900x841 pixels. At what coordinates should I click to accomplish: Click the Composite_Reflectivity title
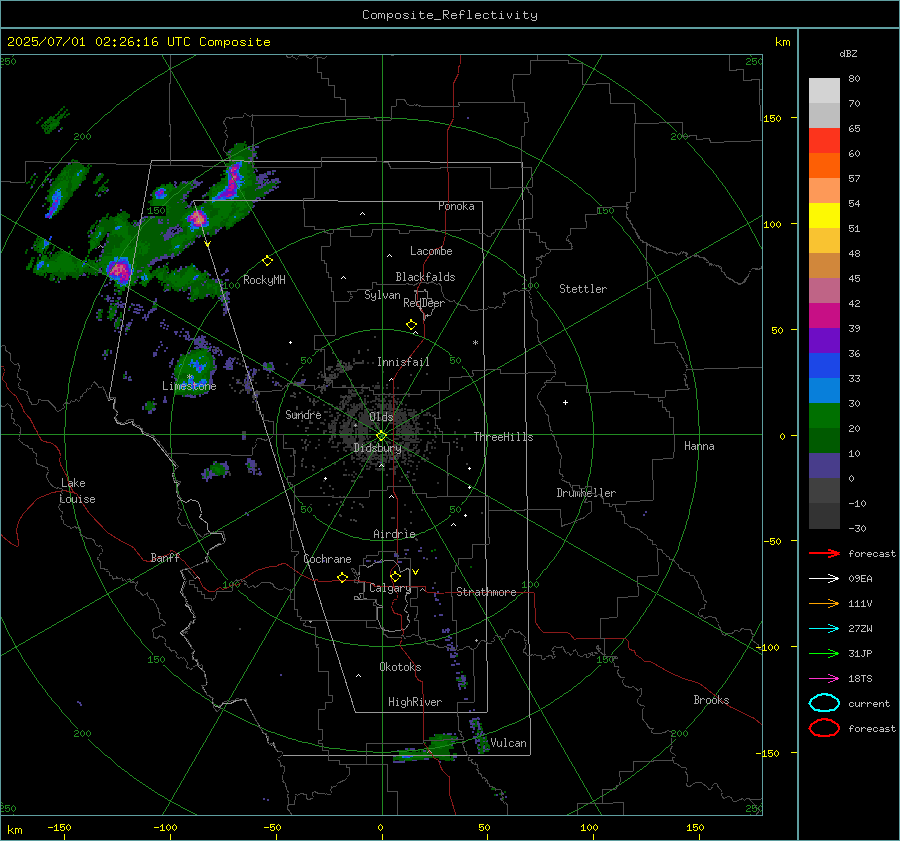450,15
